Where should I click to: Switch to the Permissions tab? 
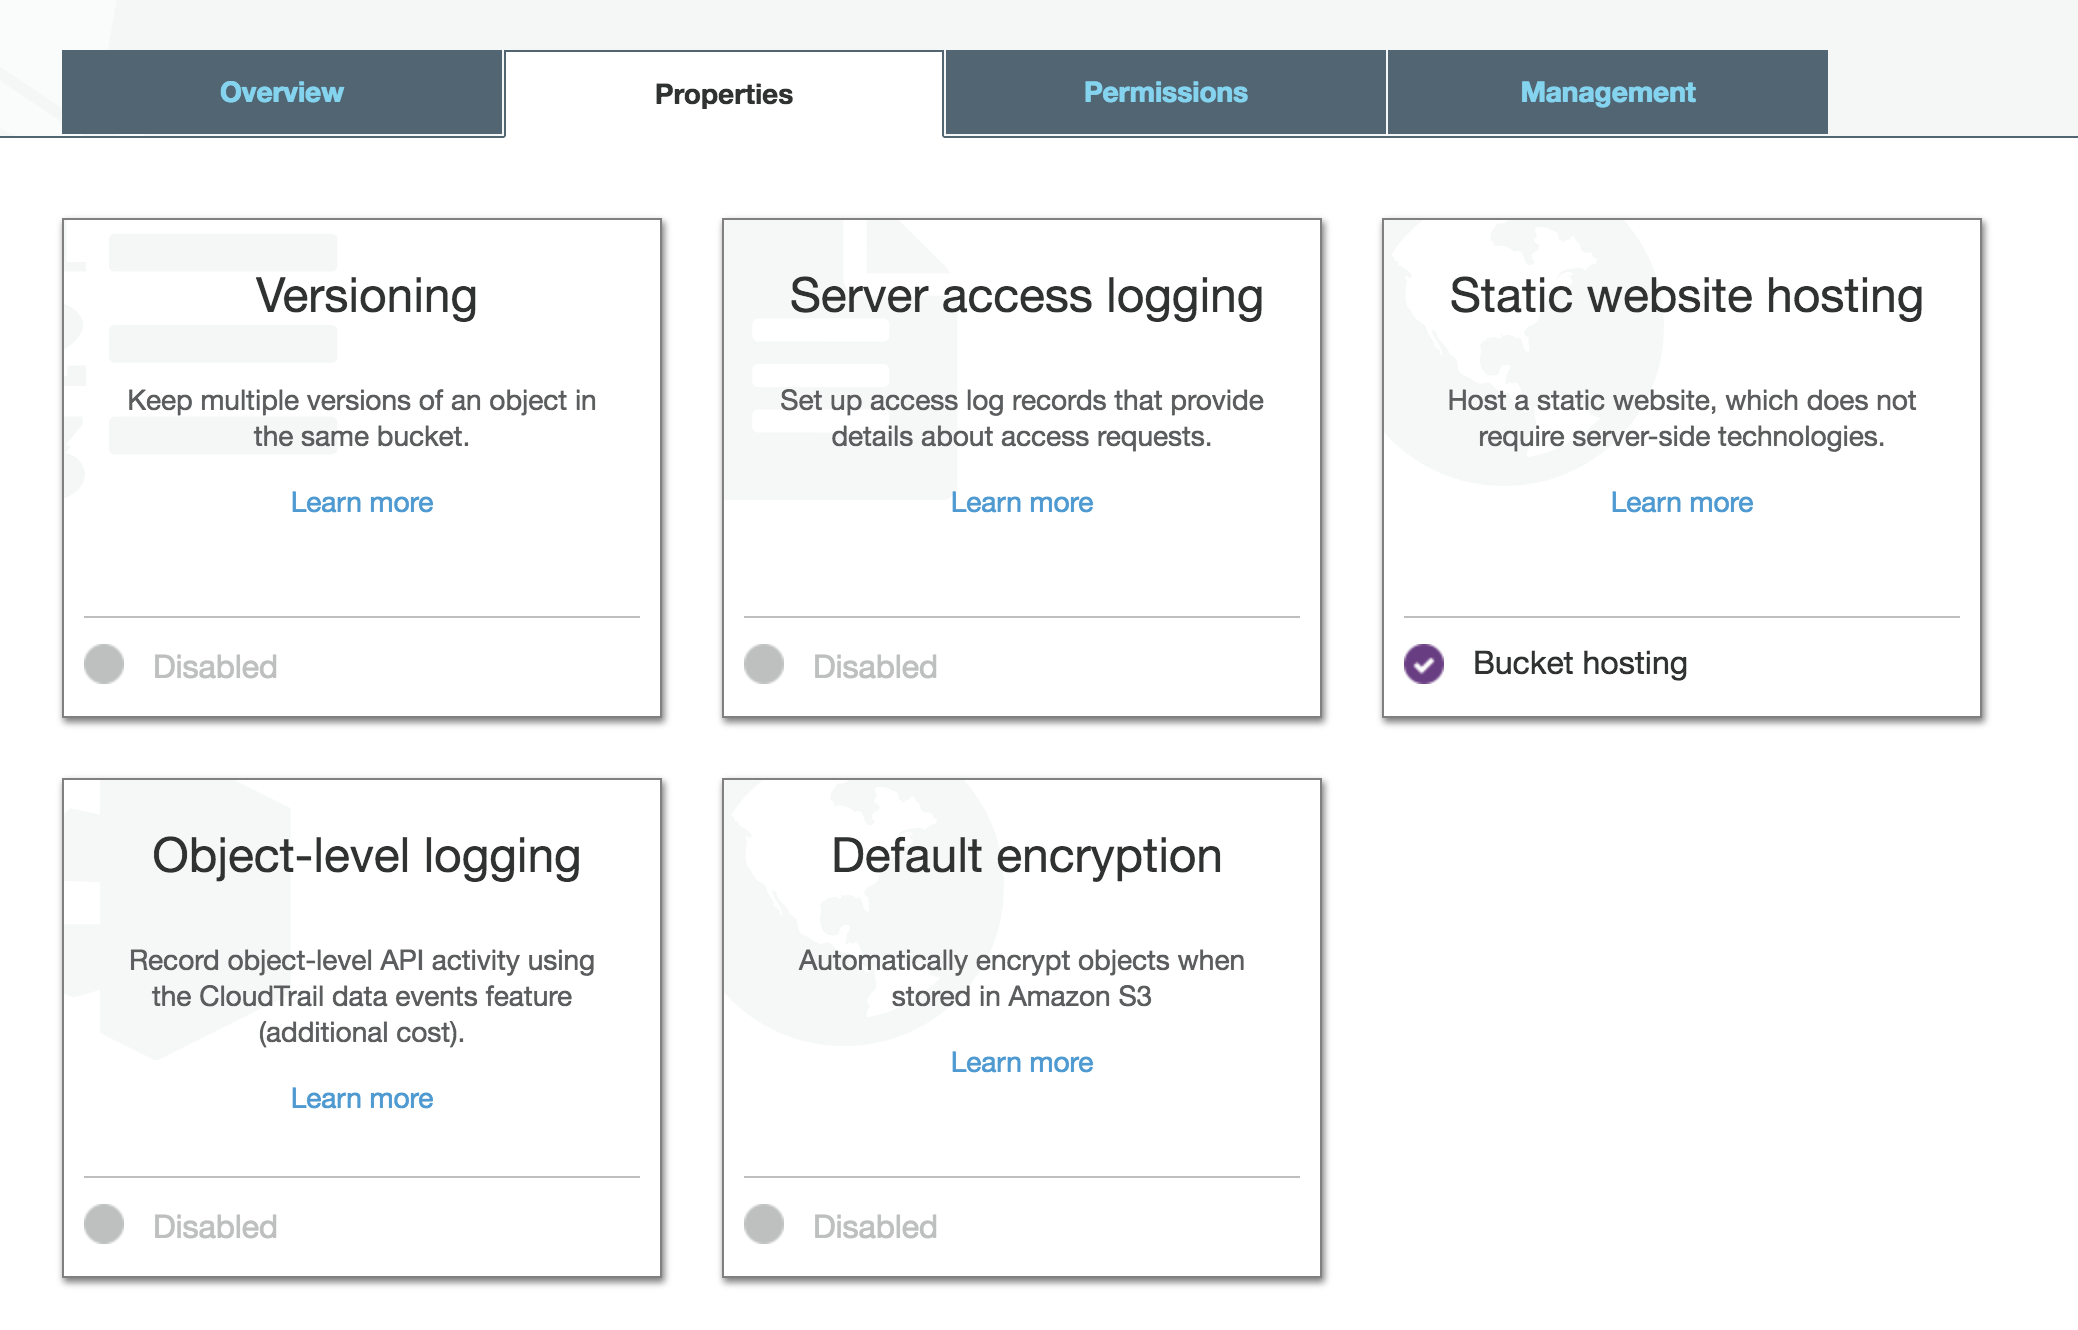click(x=1165, y=92)
